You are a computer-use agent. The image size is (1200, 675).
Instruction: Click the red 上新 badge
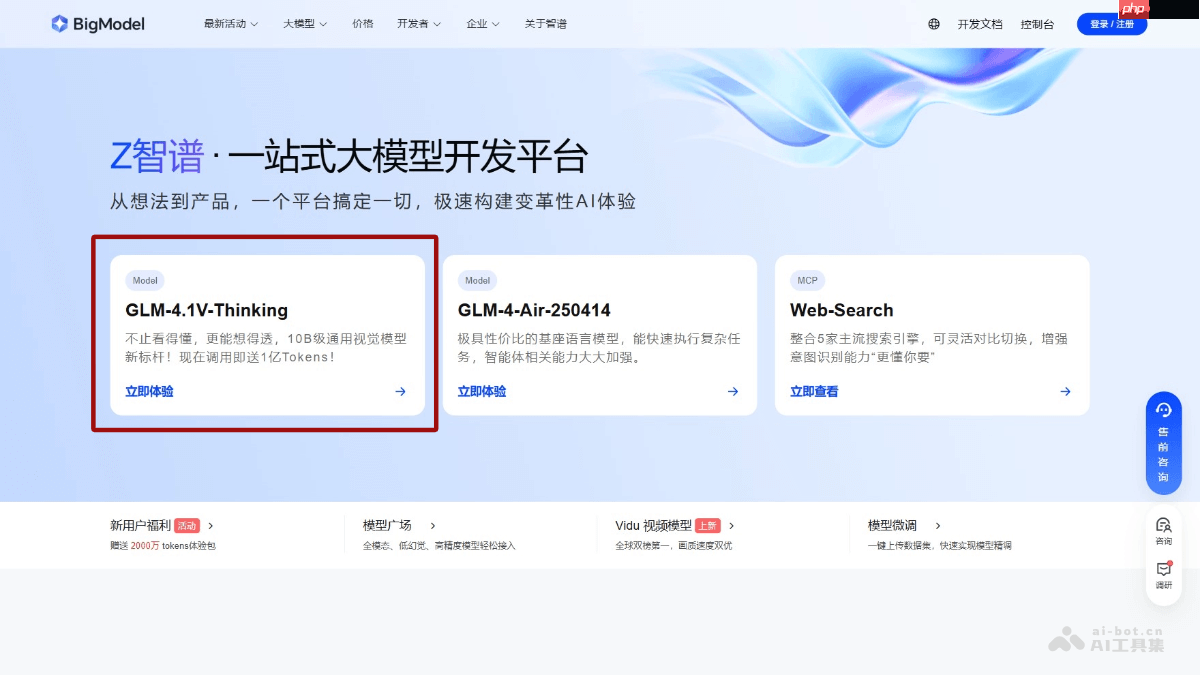(708, 525)
